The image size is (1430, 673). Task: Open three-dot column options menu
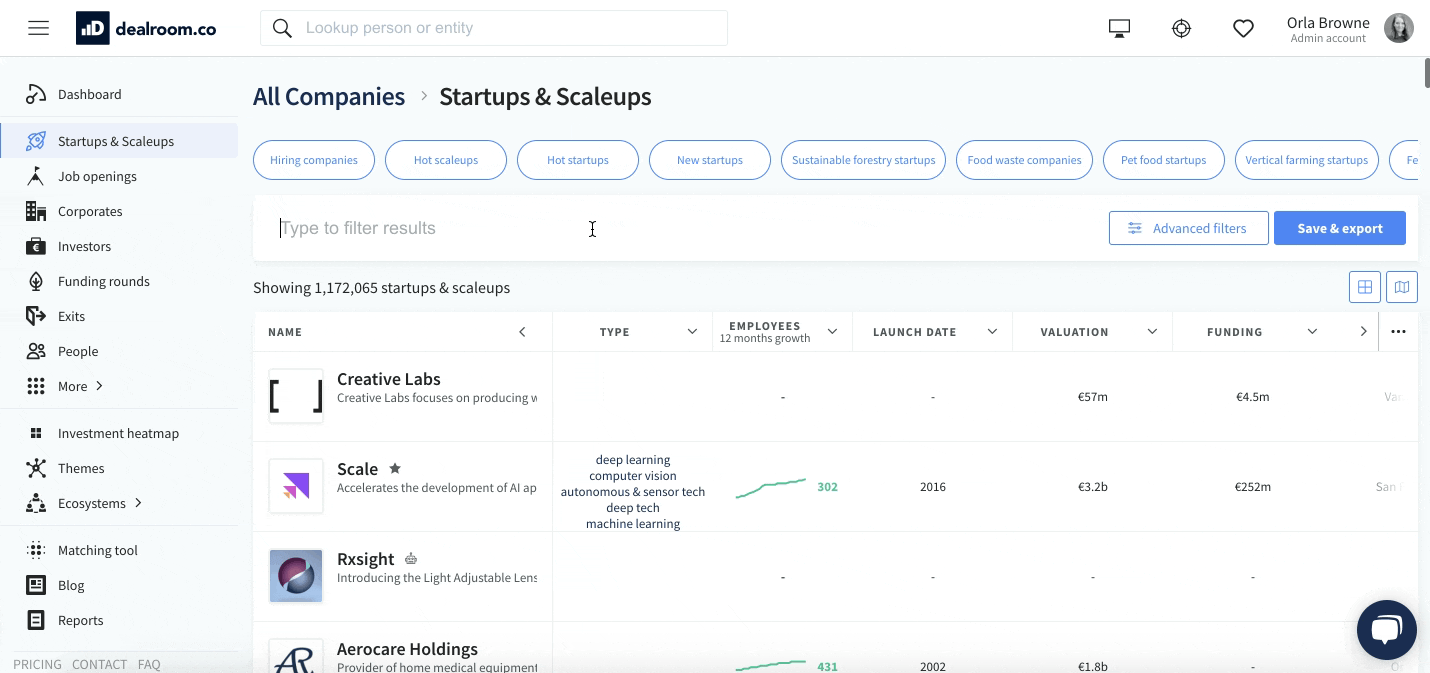1398,332
